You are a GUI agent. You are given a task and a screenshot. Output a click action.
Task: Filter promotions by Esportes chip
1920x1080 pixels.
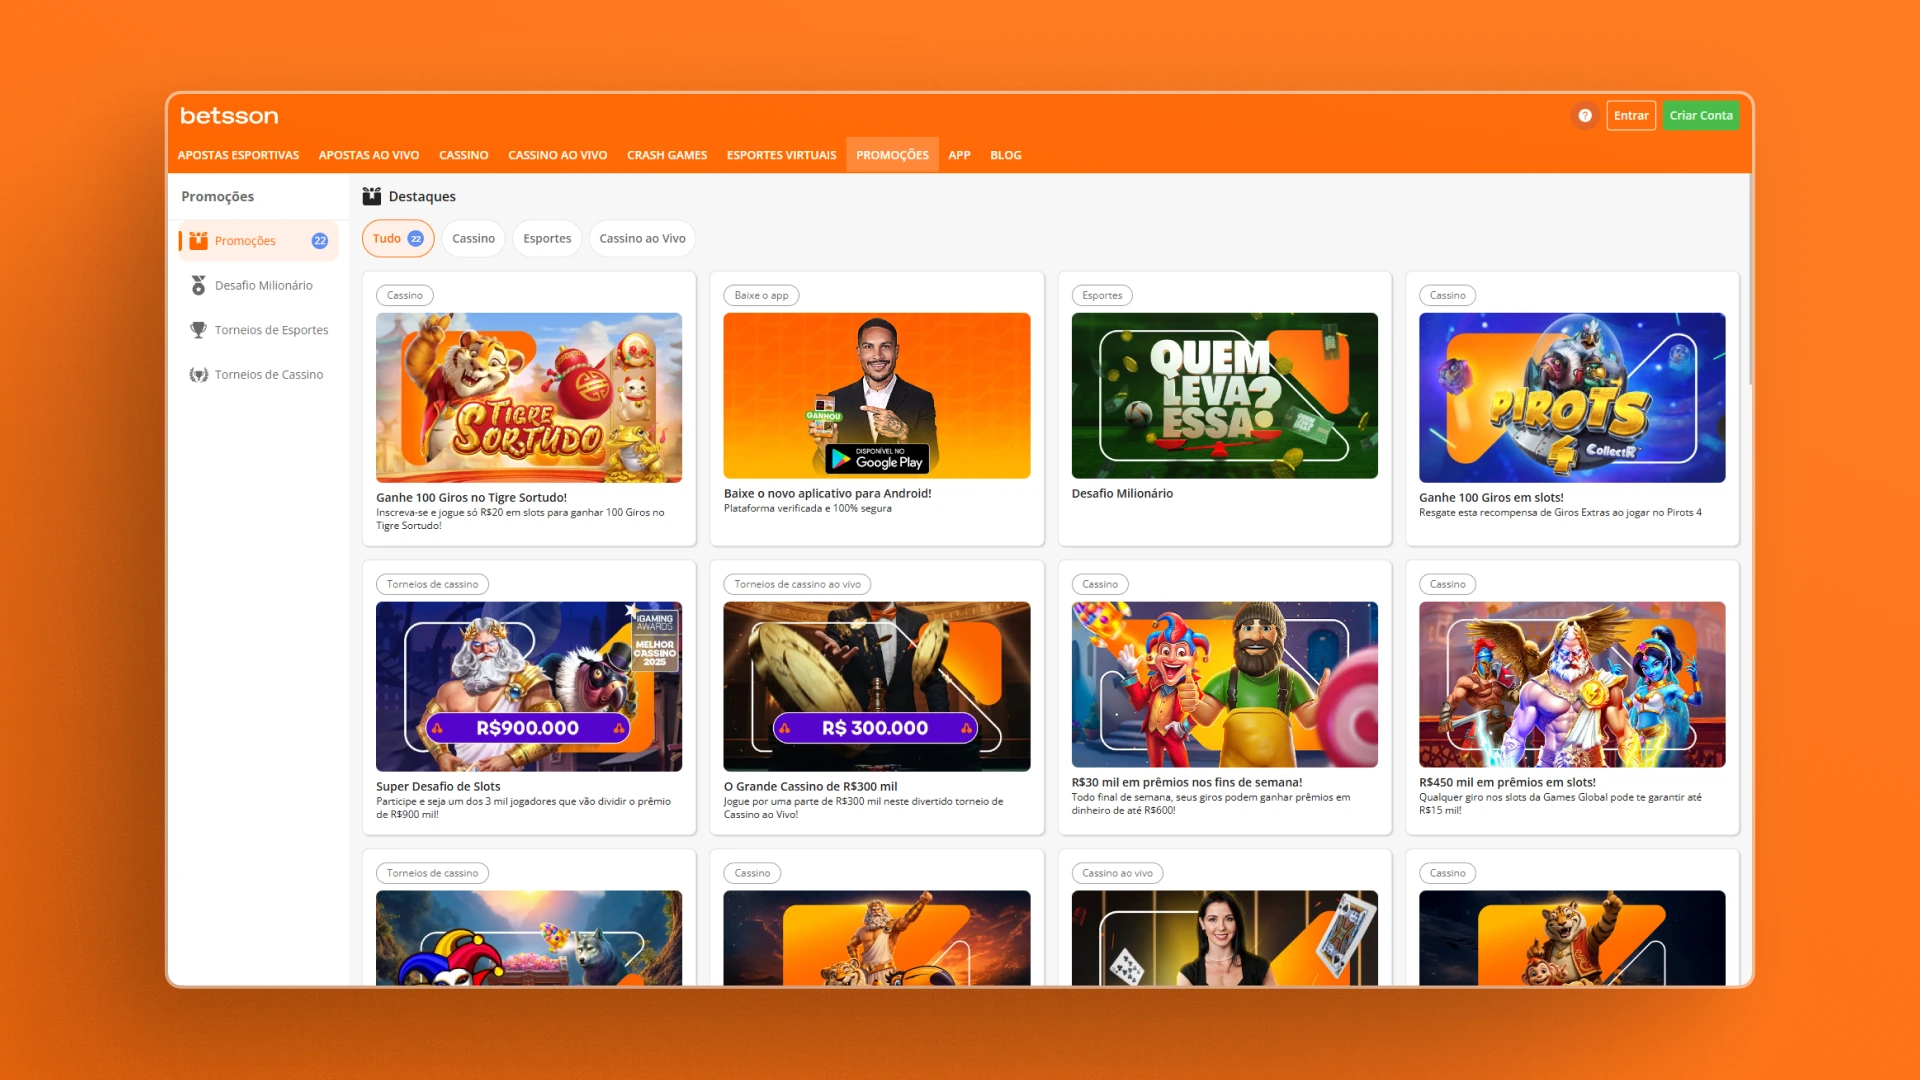547,239
